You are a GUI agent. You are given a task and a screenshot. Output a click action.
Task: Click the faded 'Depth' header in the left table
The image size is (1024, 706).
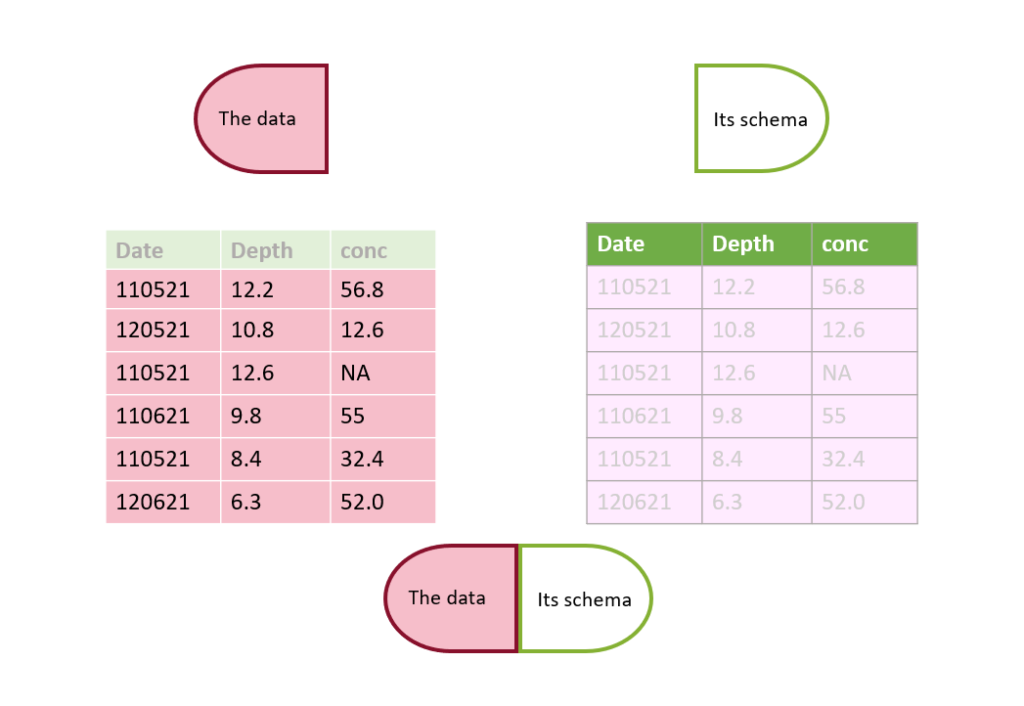point(276,250)
